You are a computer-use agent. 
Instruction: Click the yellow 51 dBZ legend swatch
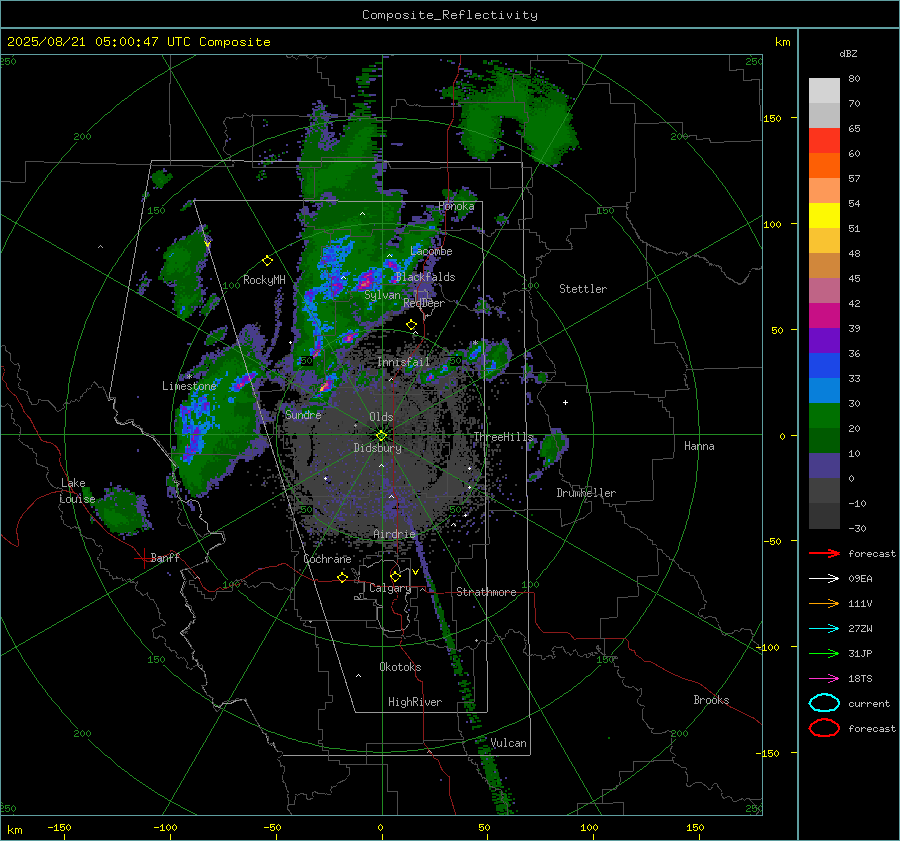[824, 215]
